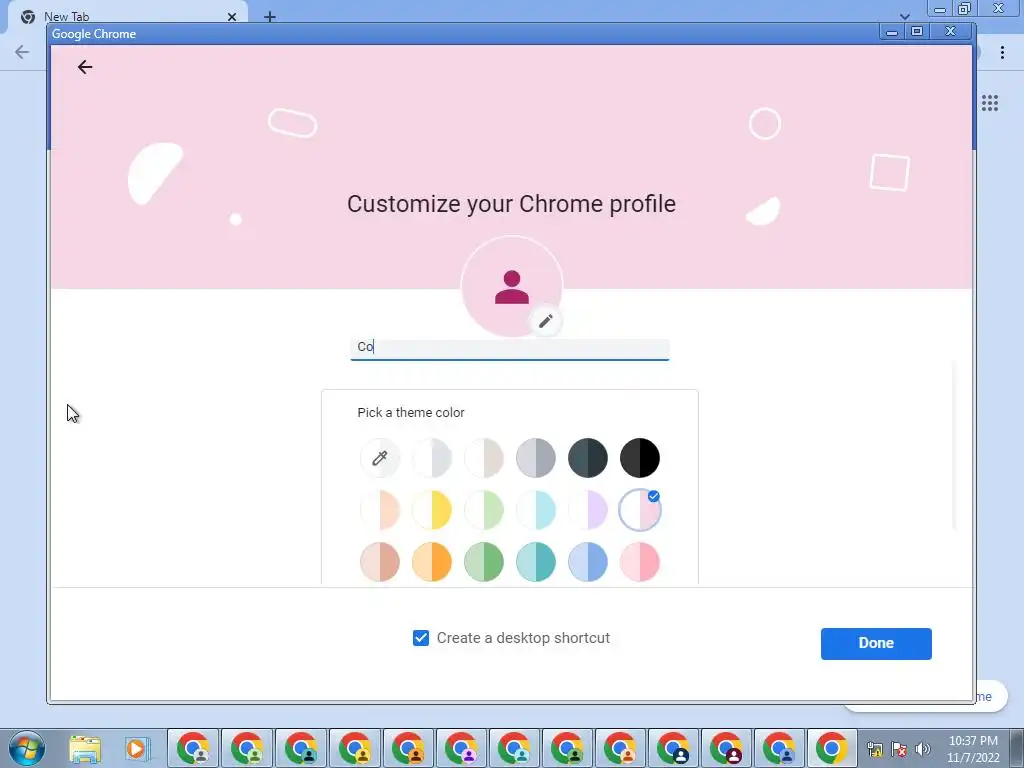Select the warm beige-white theme swatch
1024x768 pixels.
(483, 458)
